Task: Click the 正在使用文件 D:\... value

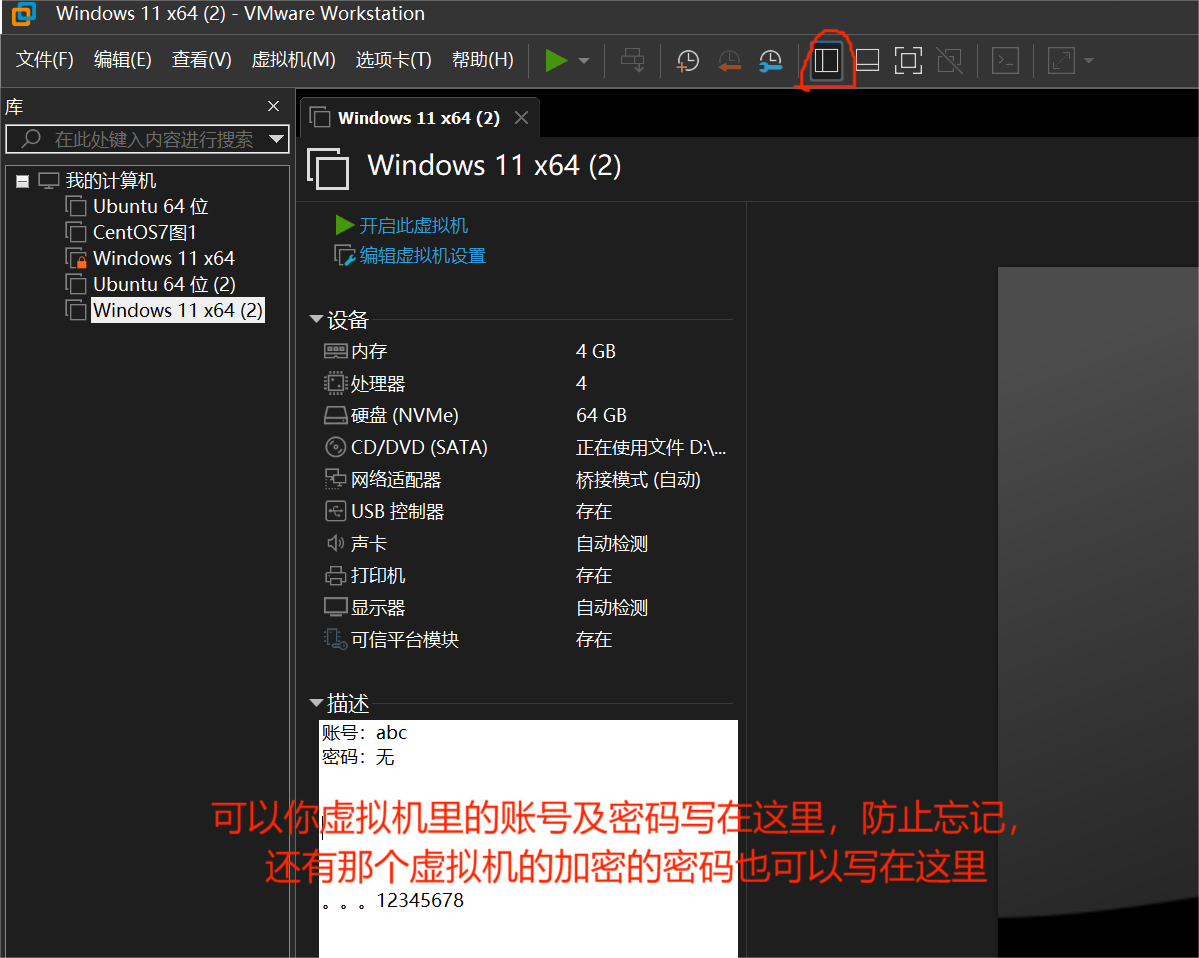Action: 651,447
